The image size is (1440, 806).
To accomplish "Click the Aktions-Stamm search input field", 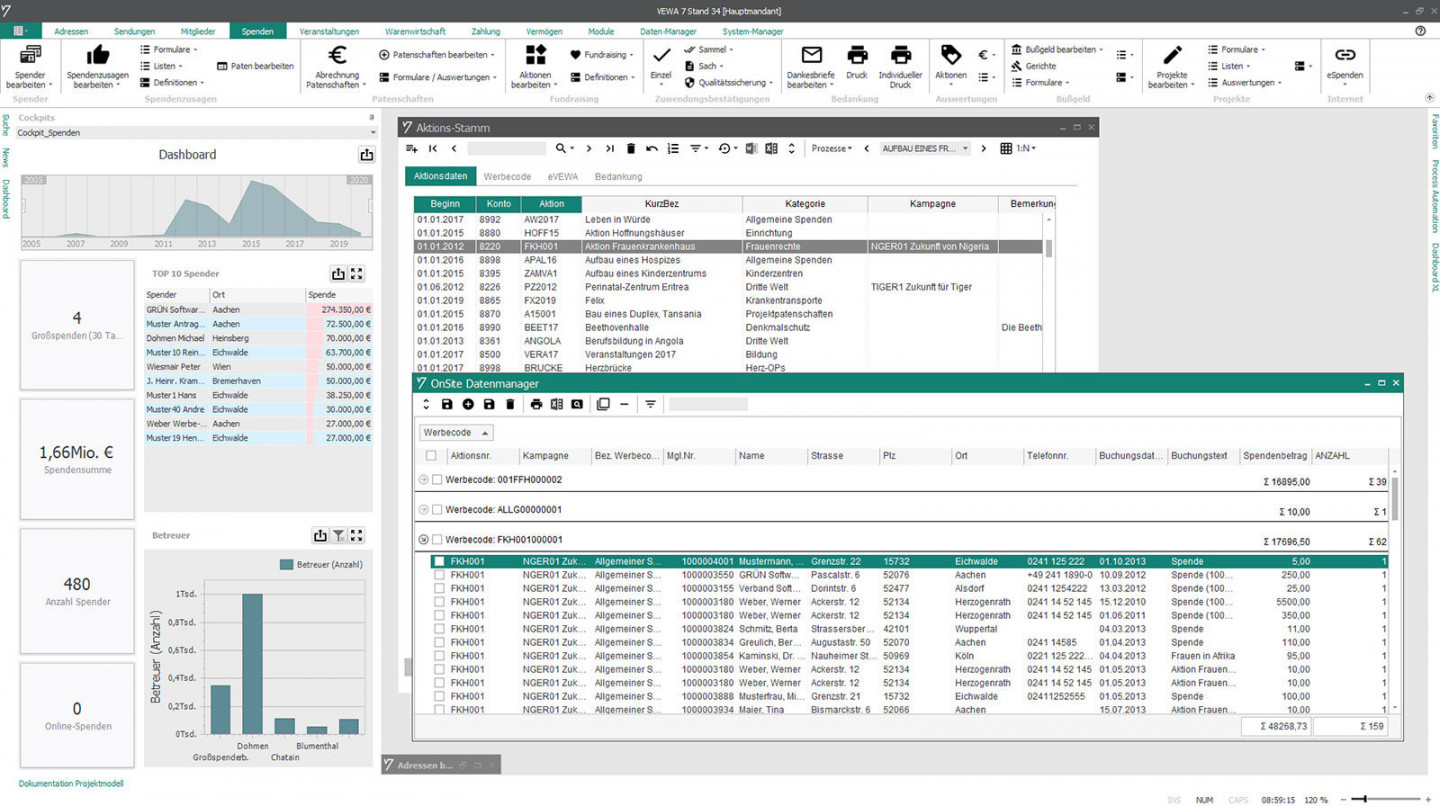I will coord(506,148).
